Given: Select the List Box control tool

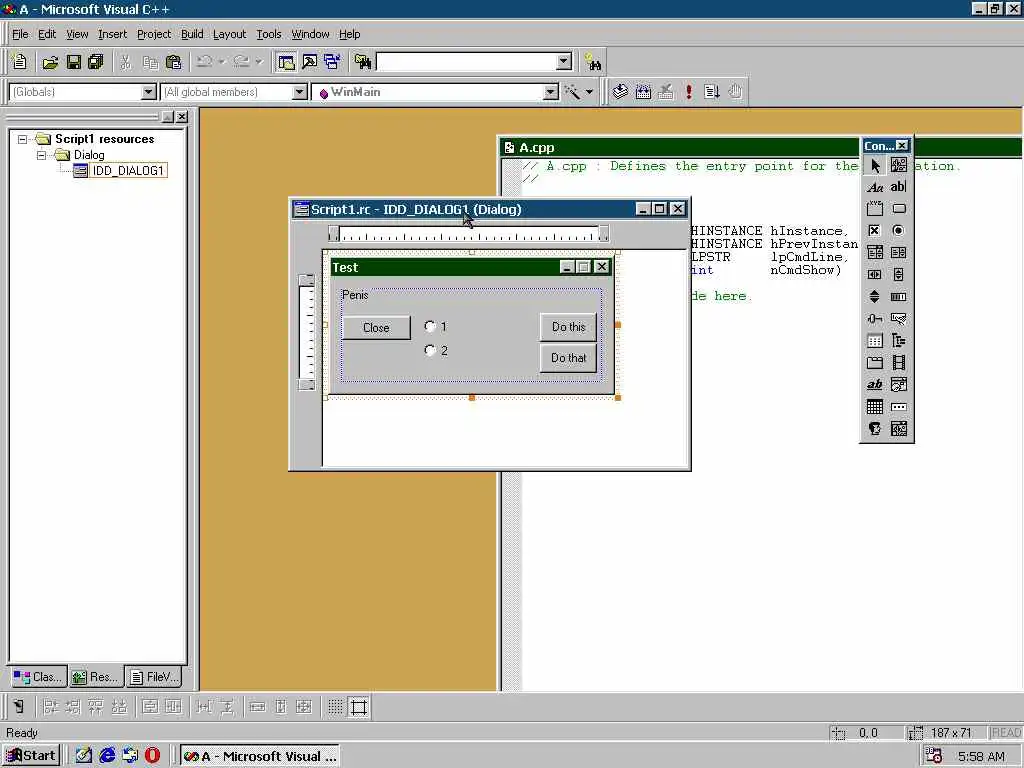Looking at the screenshot, I should click(899, 253).
